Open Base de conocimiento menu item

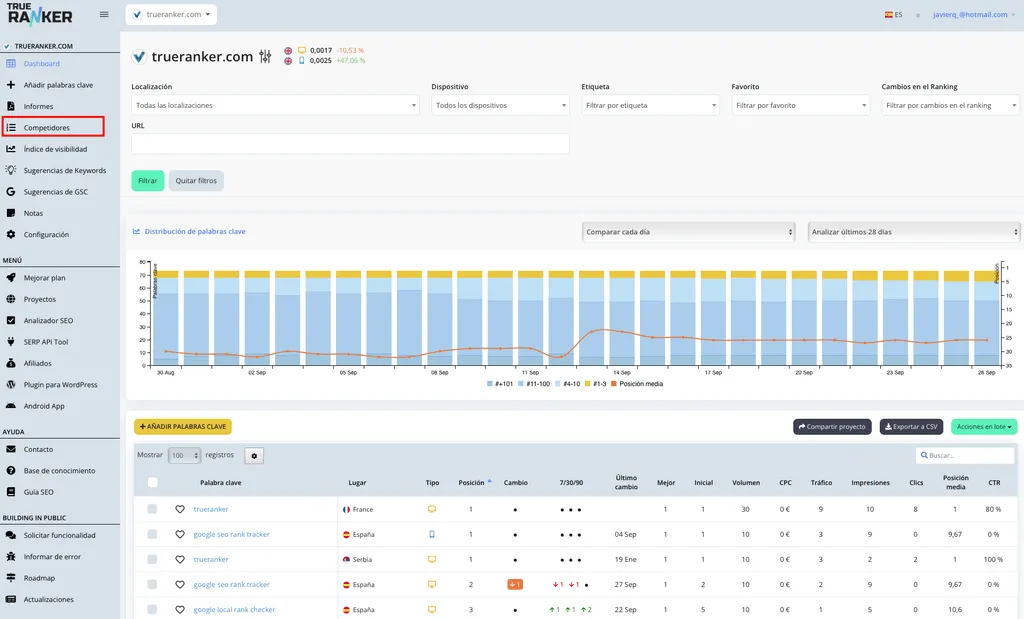[59, 471]
